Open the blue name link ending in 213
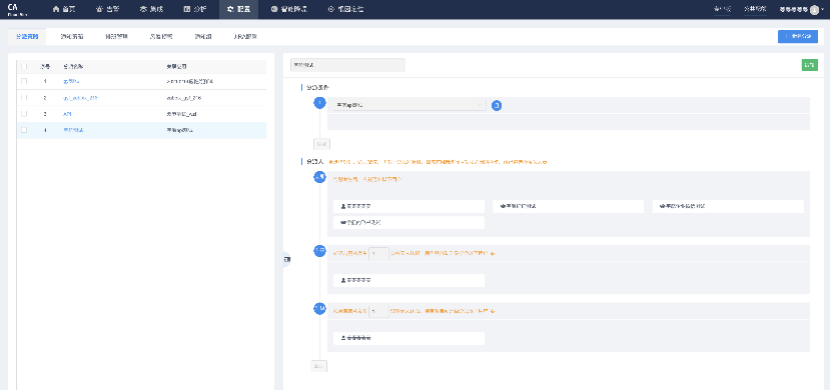Image resolution: width=832 pixels, height=390 pixels. 80,98
